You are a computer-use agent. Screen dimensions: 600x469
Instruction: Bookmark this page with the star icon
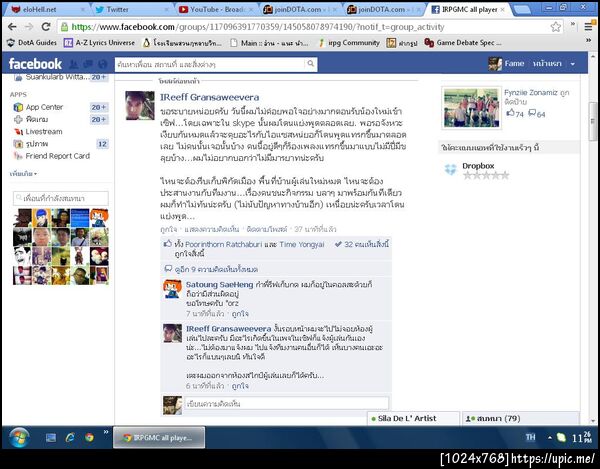coord(555,27)
